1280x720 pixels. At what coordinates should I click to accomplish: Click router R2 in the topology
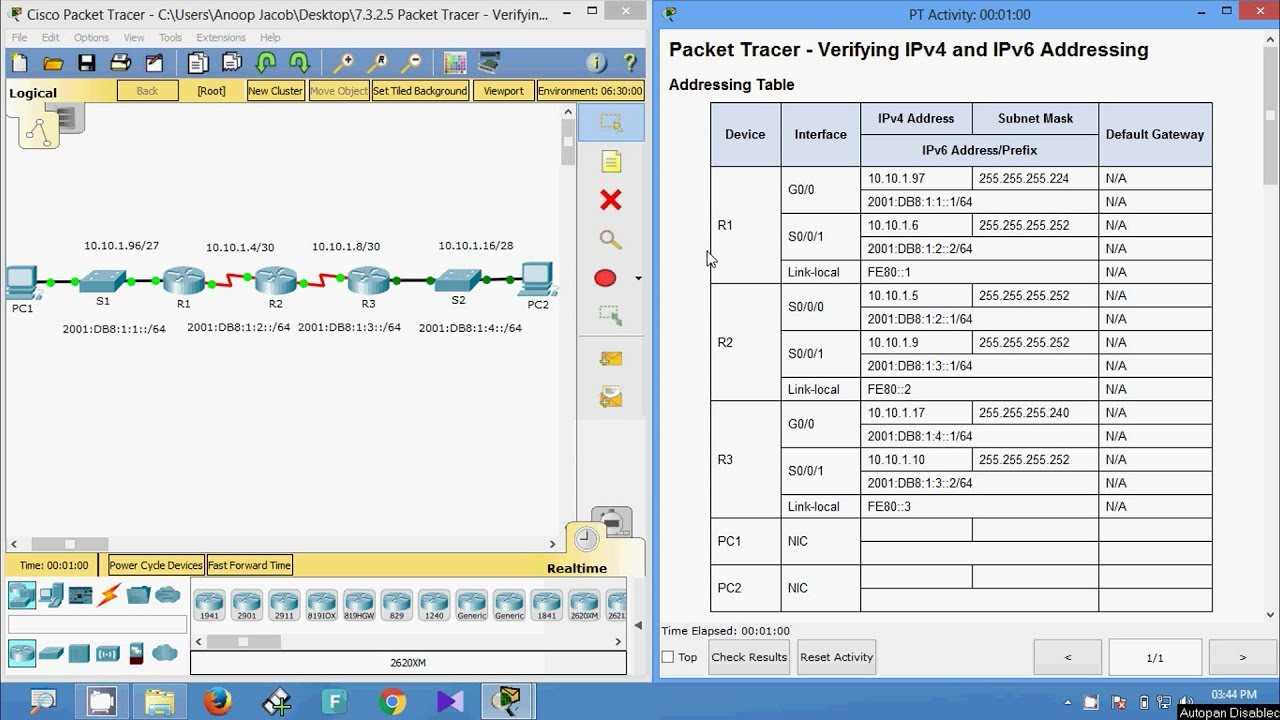click(275, 283)
